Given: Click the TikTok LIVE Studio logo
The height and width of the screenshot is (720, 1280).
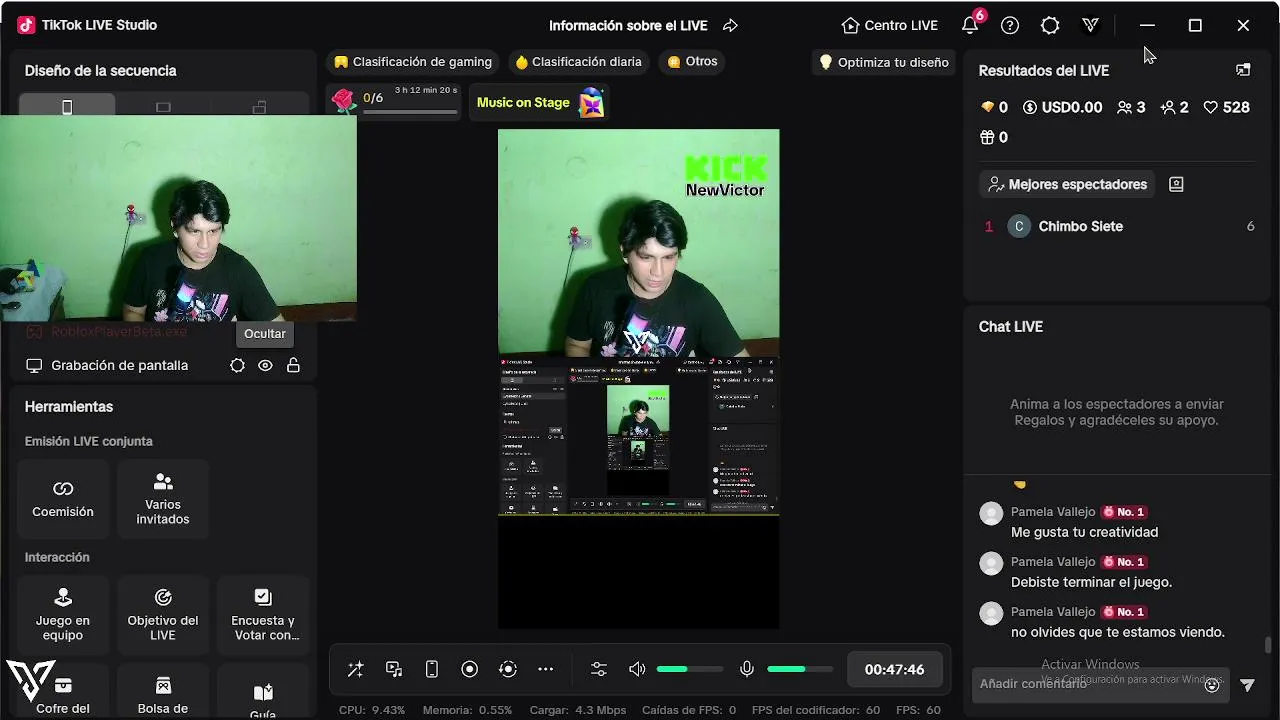Looking at the screenshot, I should click(x=26, y=25).
